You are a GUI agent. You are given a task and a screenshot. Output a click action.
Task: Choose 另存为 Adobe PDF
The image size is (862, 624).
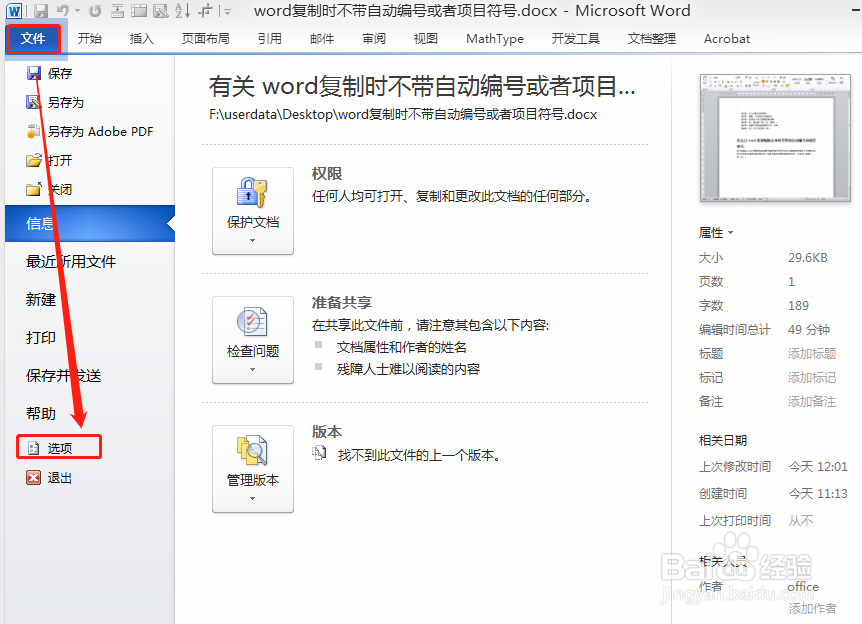point(90,131)
